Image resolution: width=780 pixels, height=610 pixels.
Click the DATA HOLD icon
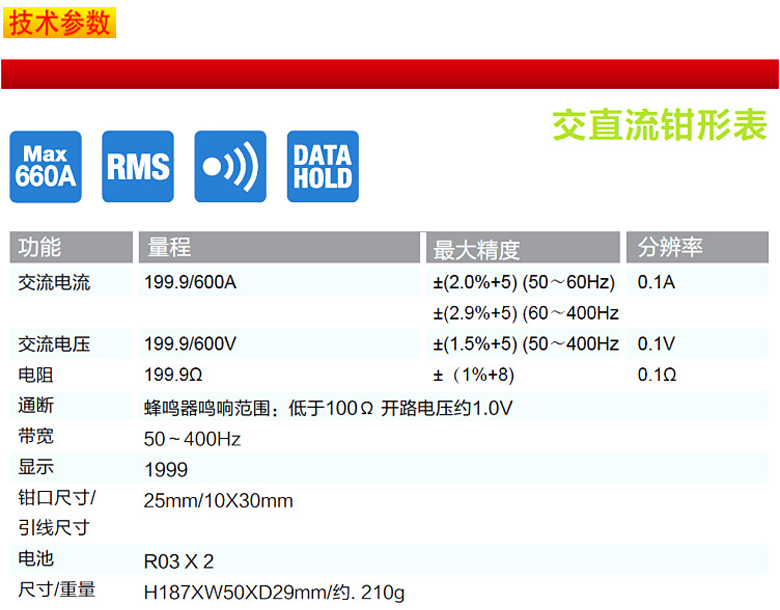(x=322, y=166)
